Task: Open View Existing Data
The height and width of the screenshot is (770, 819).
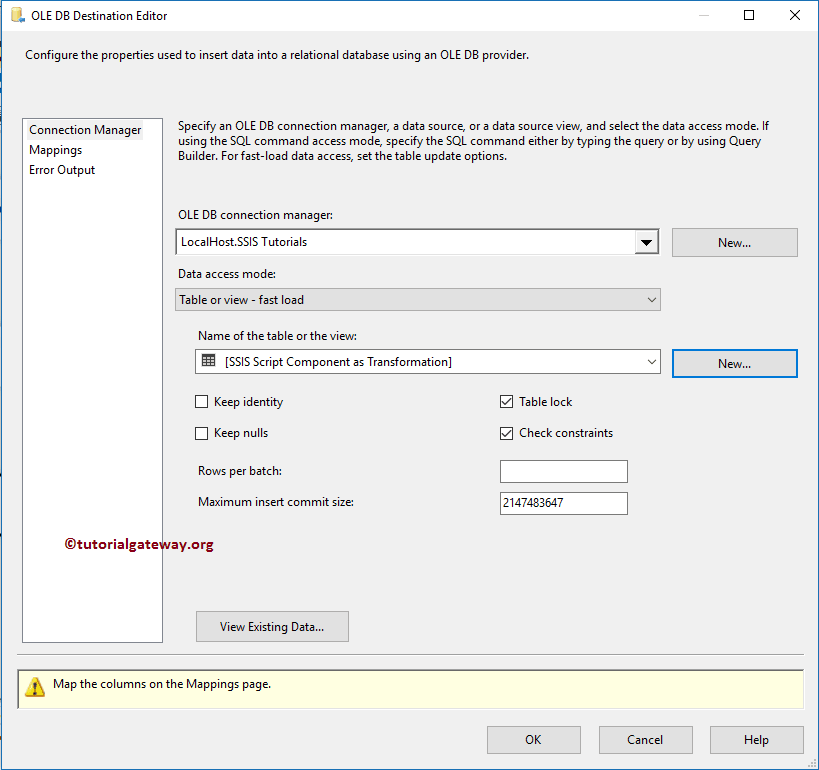Action: coord(271,626)
